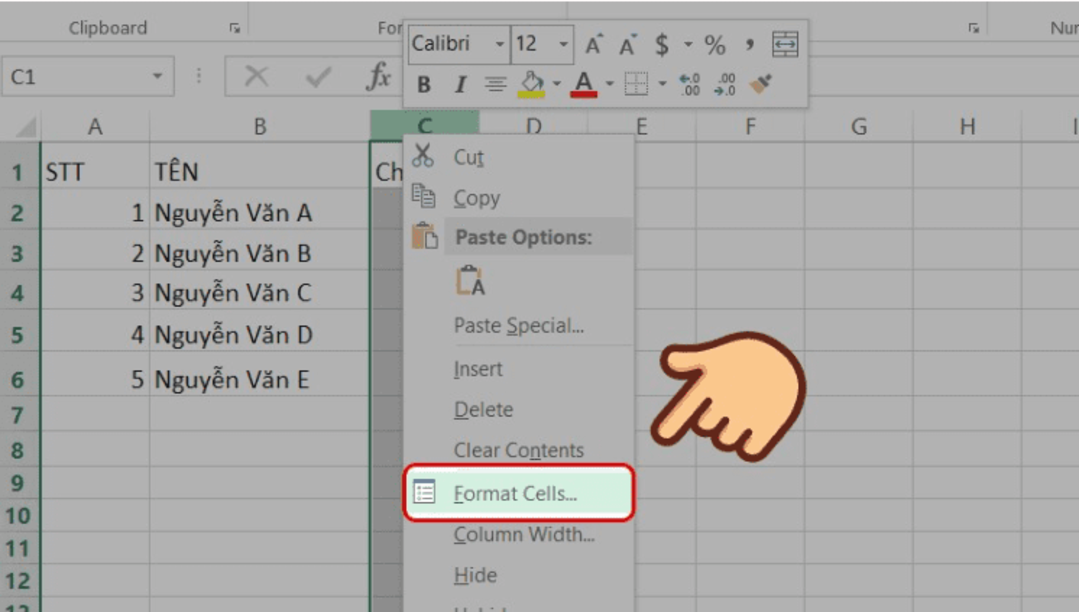
Task: Open the borders dropdown arrow
Action: click(x=662, y=84)
